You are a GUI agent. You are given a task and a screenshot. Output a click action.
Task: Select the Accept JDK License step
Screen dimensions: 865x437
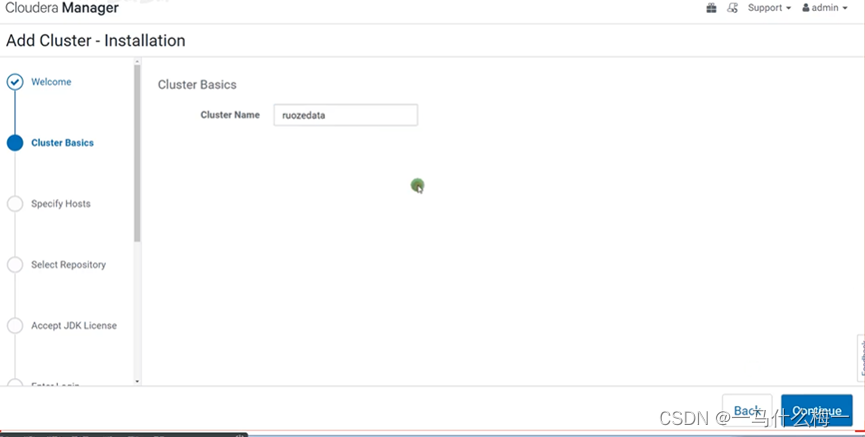pos(74,326)
